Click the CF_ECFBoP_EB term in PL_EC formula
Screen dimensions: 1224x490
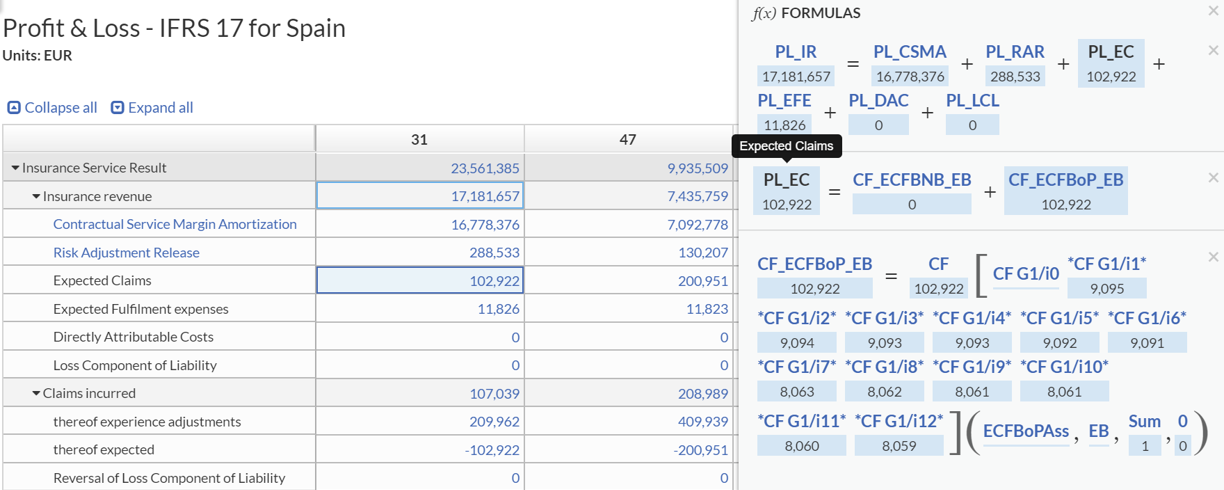click(1066, 180)
